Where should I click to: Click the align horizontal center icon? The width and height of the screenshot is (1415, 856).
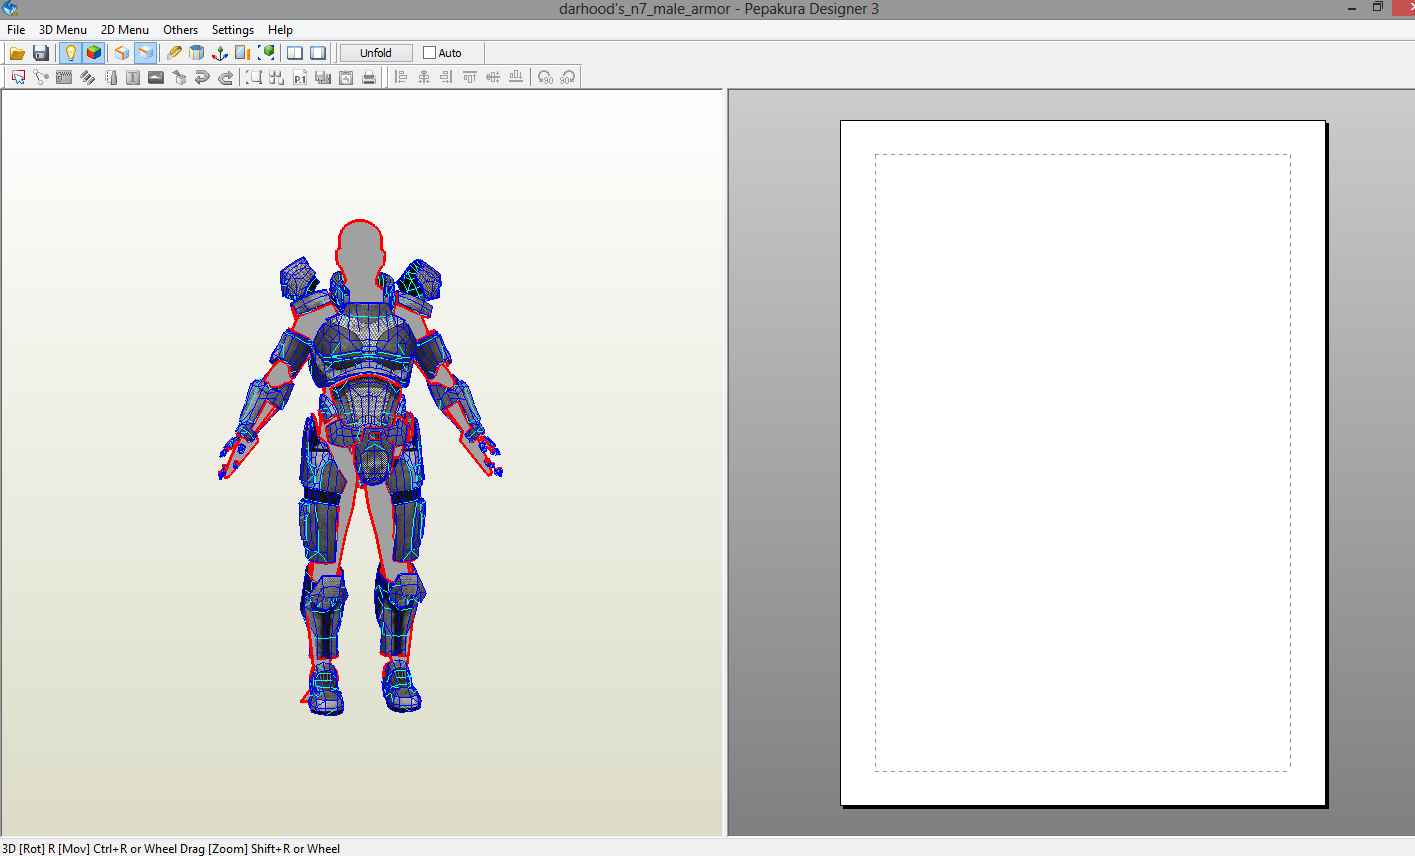pos(424,77)
